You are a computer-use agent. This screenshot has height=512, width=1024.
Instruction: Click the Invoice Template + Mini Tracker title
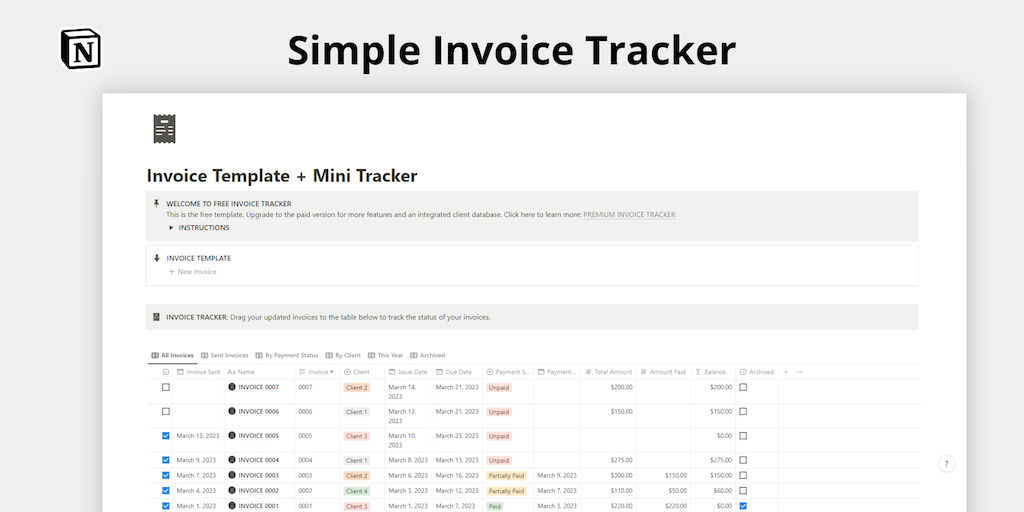click(x=281, y=176)
